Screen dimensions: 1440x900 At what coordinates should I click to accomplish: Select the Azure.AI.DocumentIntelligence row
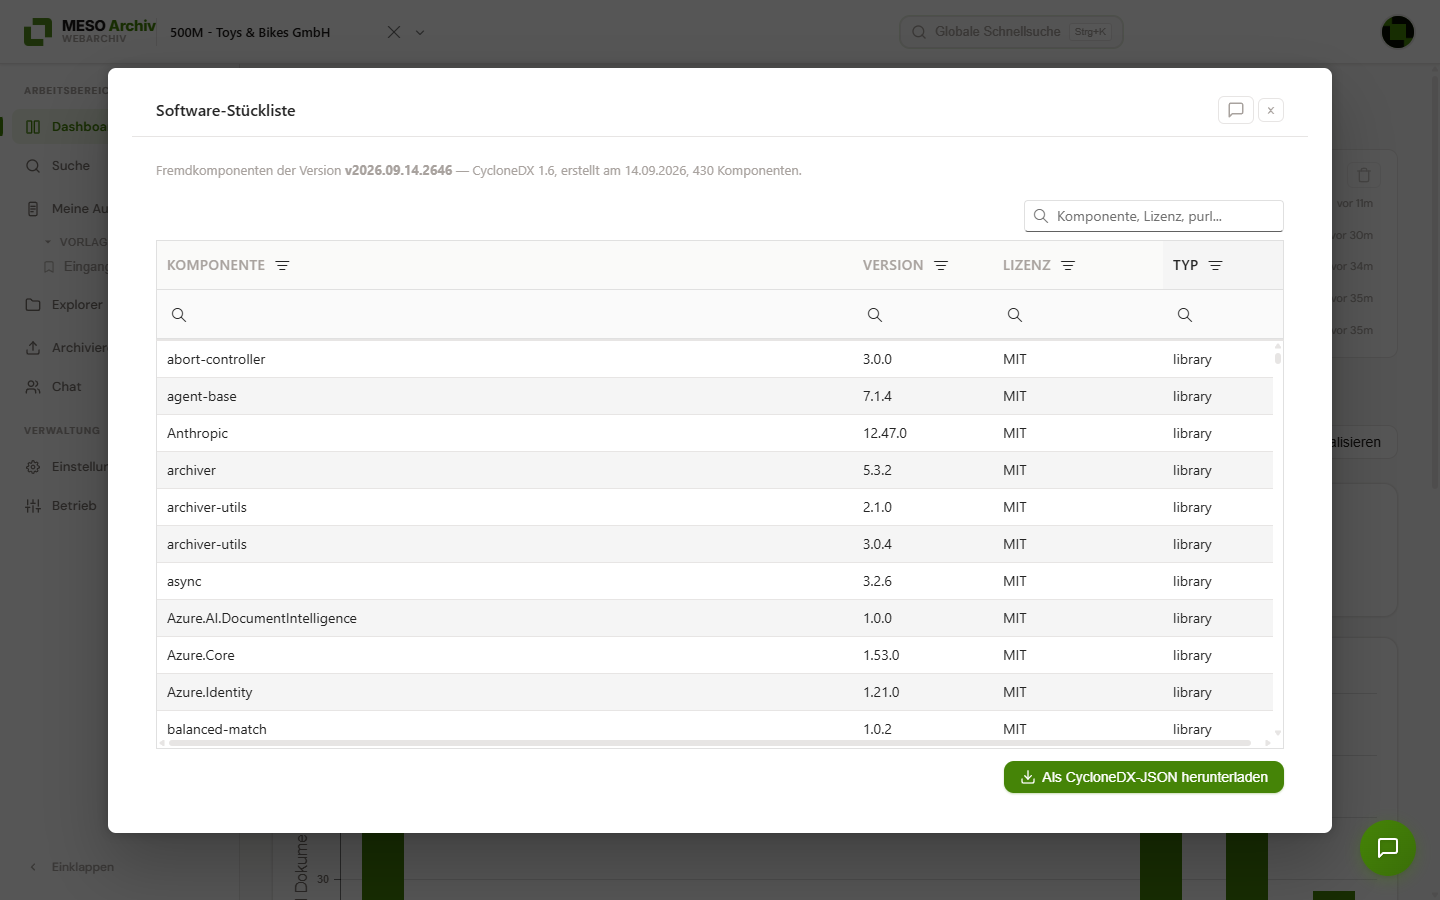pyautogui.click(x=714, y=618)
